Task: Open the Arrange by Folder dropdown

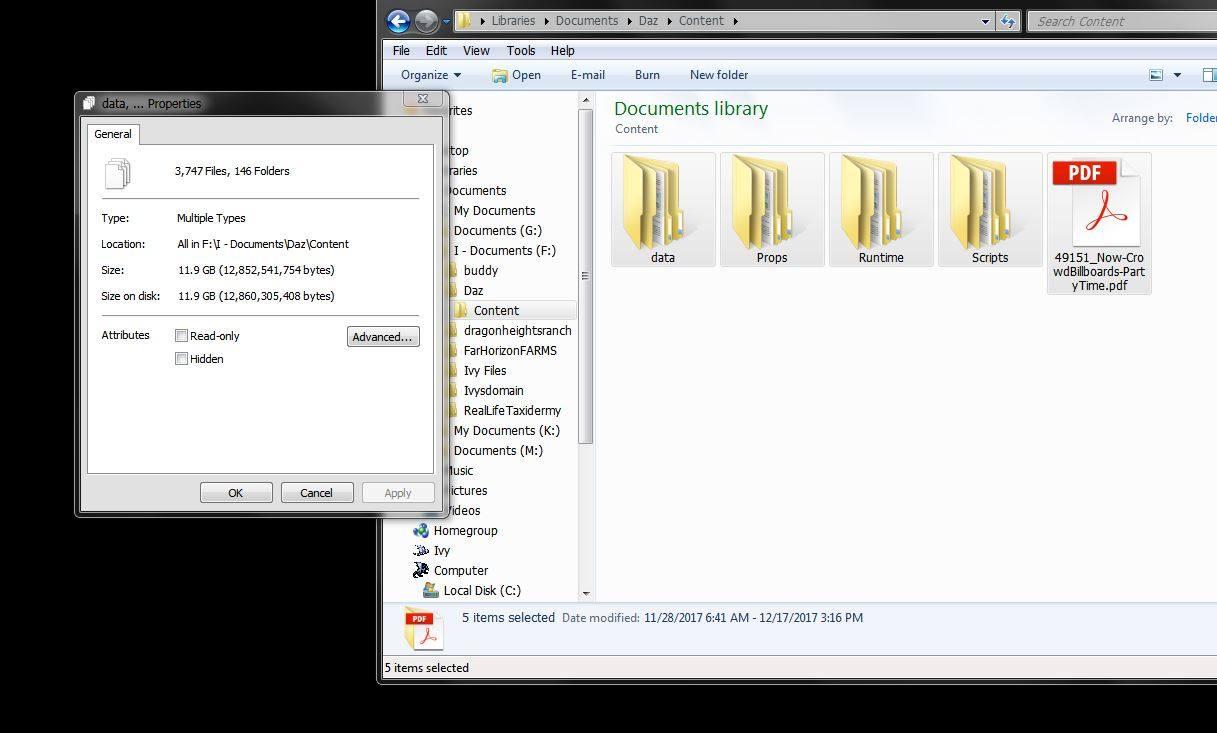Action: 1201,118
